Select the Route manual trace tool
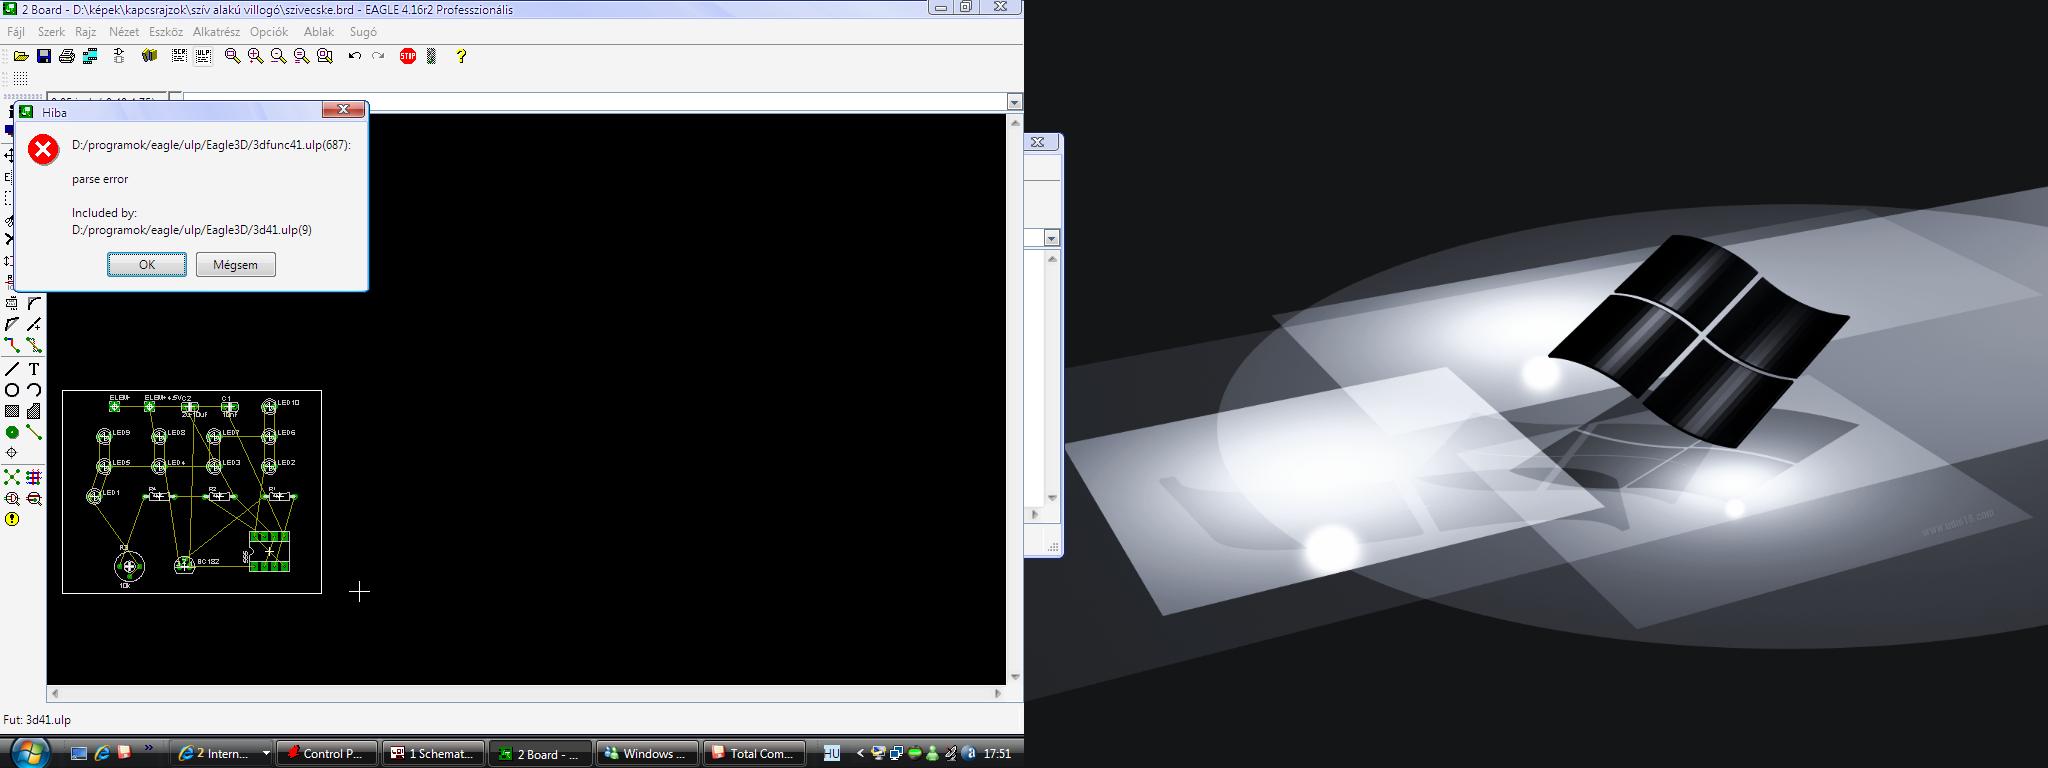This screenshot has width=2048, height=768. tap(12, 345)
